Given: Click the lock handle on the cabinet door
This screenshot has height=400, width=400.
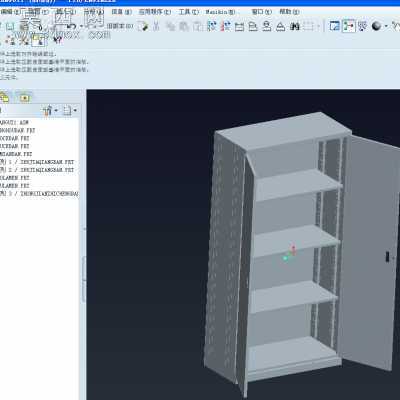Looking at the screenshot, I should 387,256.
